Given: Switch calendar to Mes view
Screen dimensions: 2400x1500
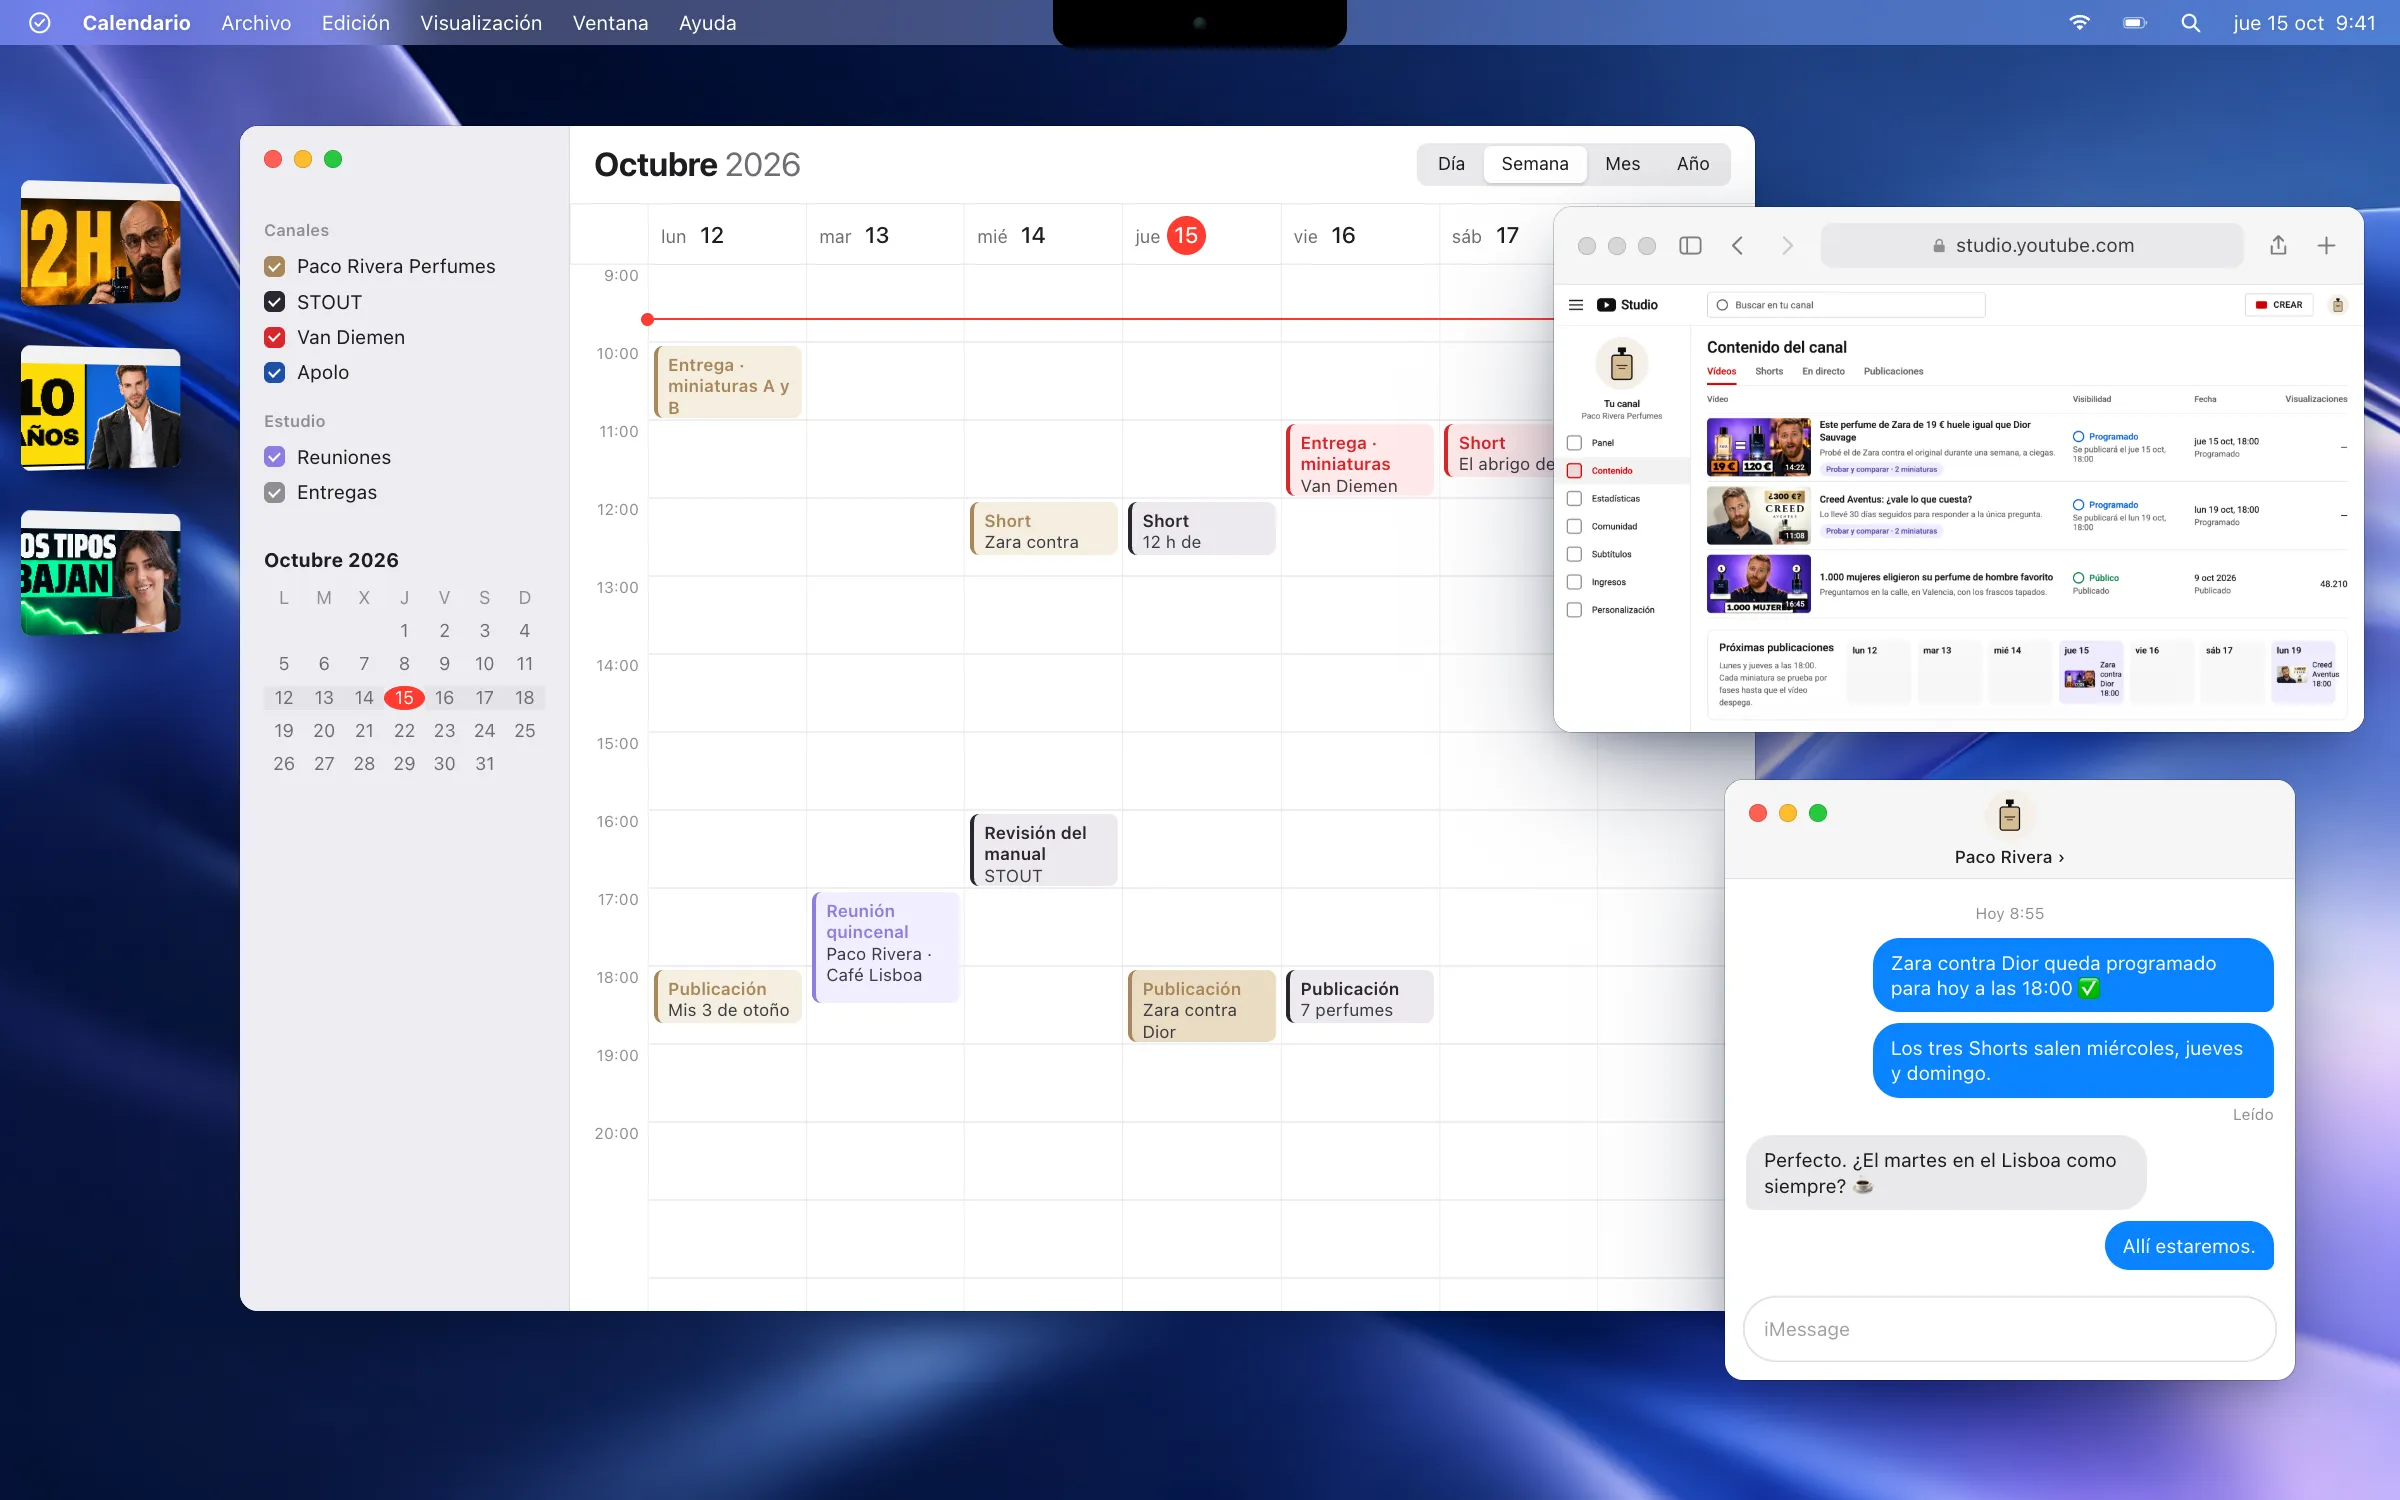Looking at the screenshot, I should tap(1622, 164).
